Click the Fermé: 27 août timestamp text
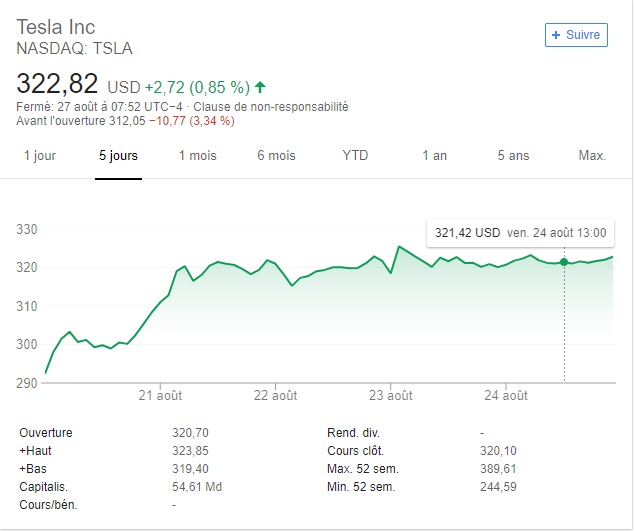This screenshot has width=634, height=531. 99,107
